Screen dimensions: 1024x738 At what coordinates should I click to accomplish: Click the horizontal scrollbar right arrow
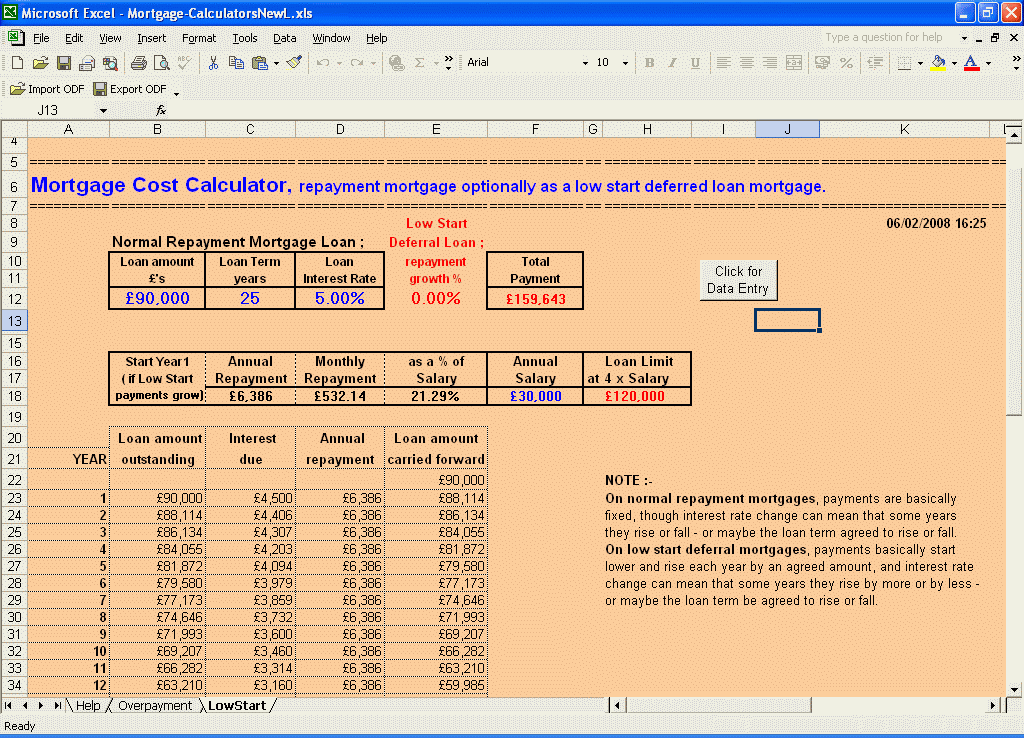[x=993, y=705]
